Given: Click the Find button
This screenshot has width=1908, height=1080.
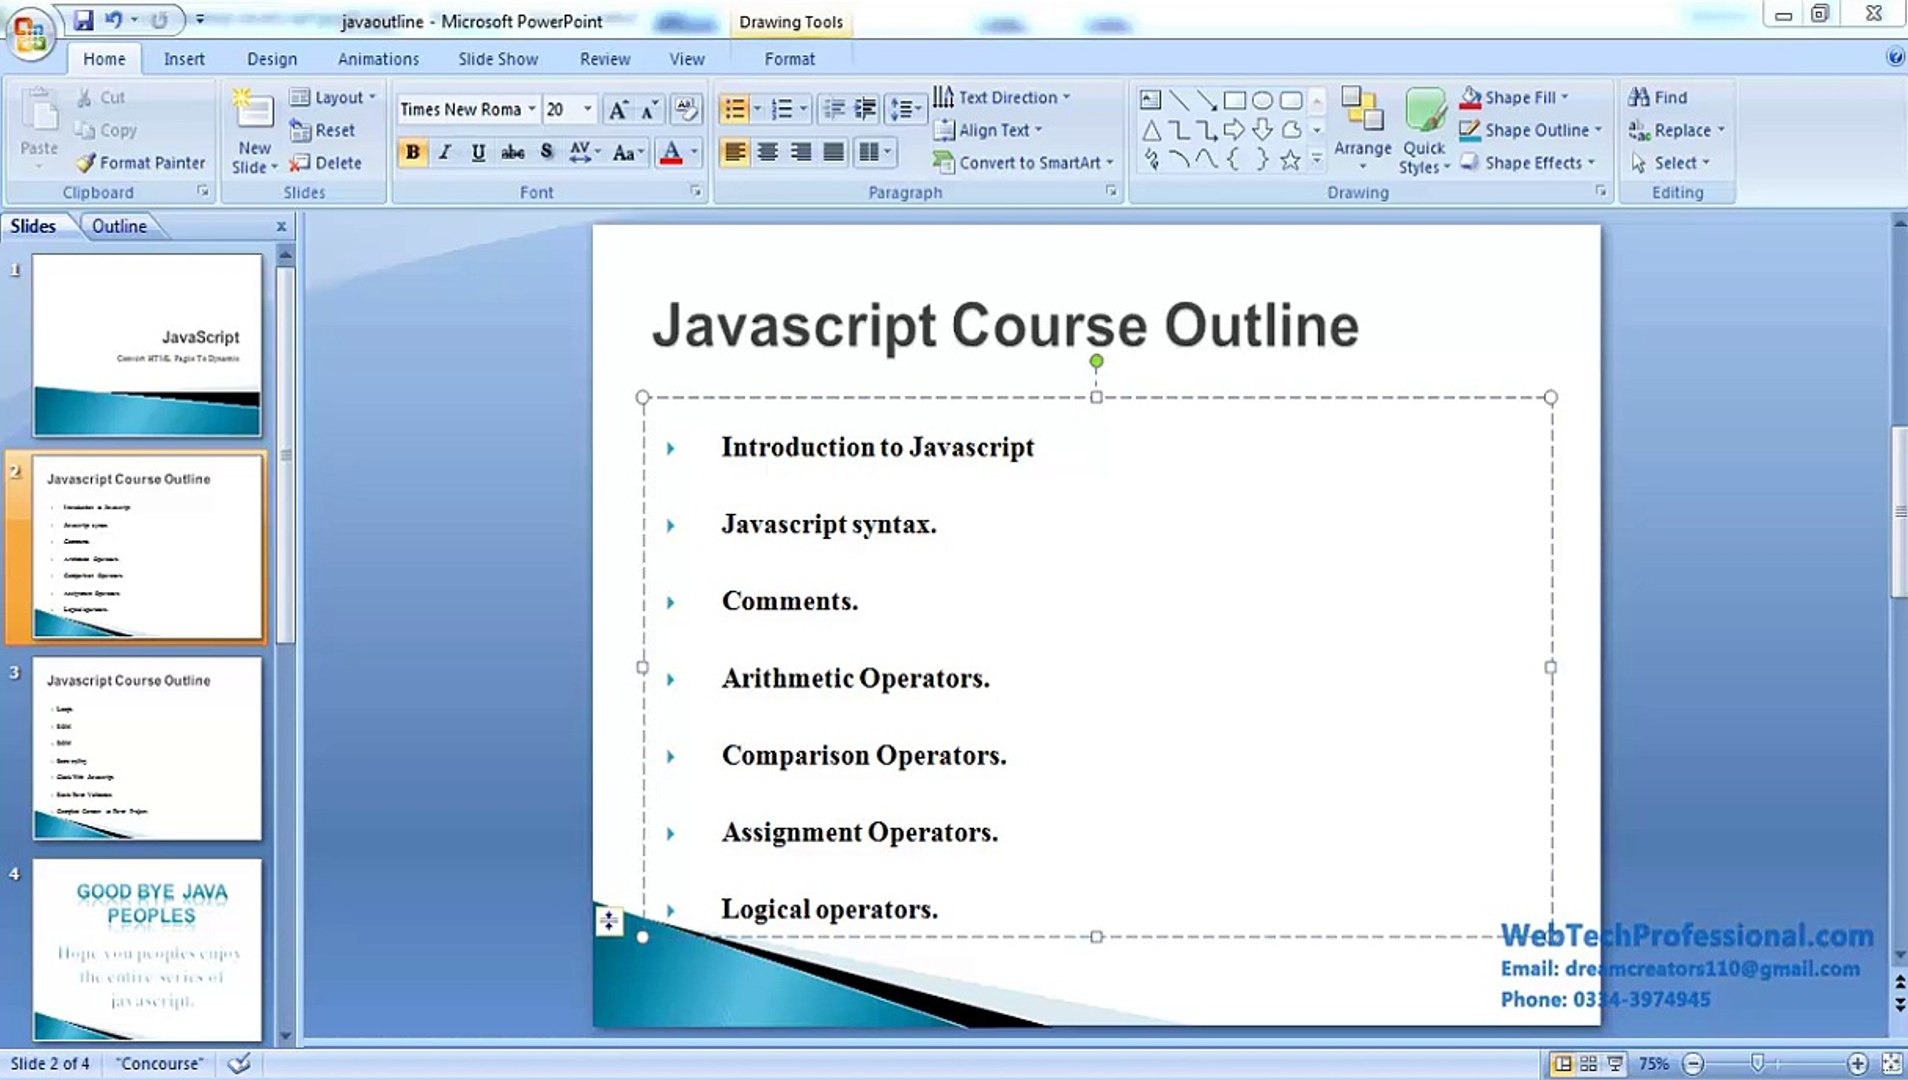Looking at the screenshot, I should coord(1657,97).
